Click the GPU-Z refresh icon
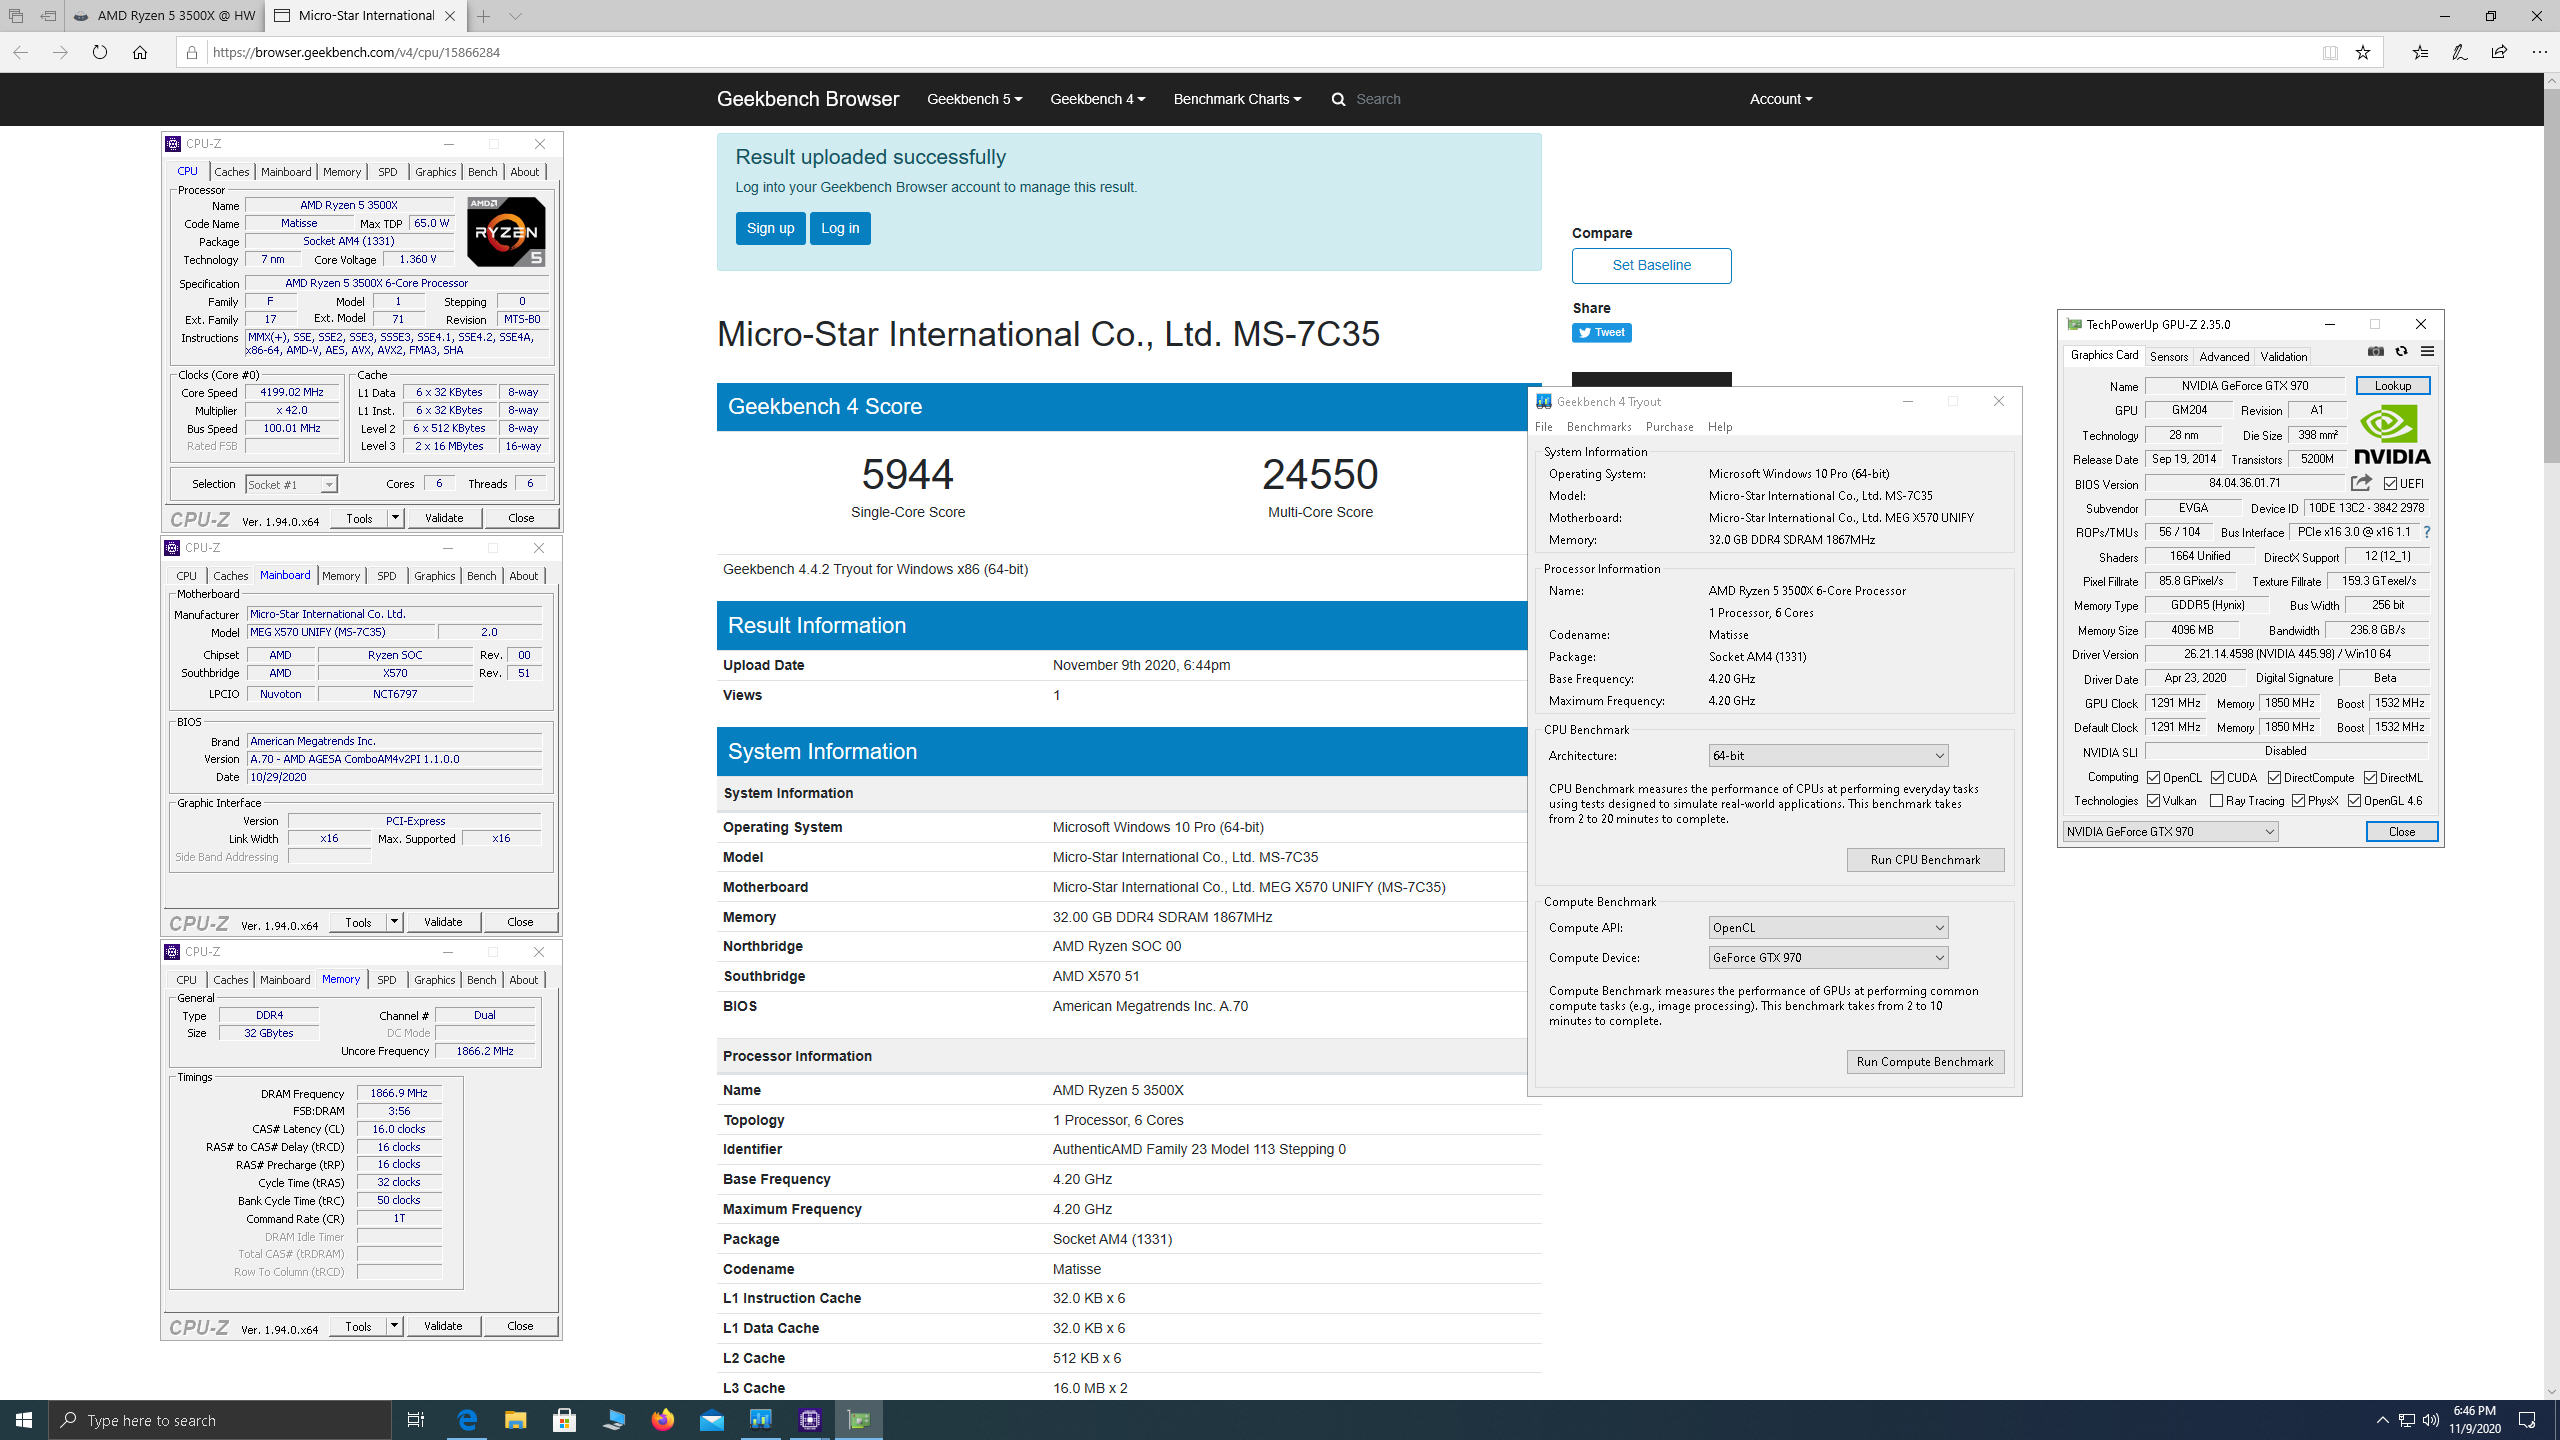Viewport: 2560px width, 1440px height. [x=2401, y=352]
